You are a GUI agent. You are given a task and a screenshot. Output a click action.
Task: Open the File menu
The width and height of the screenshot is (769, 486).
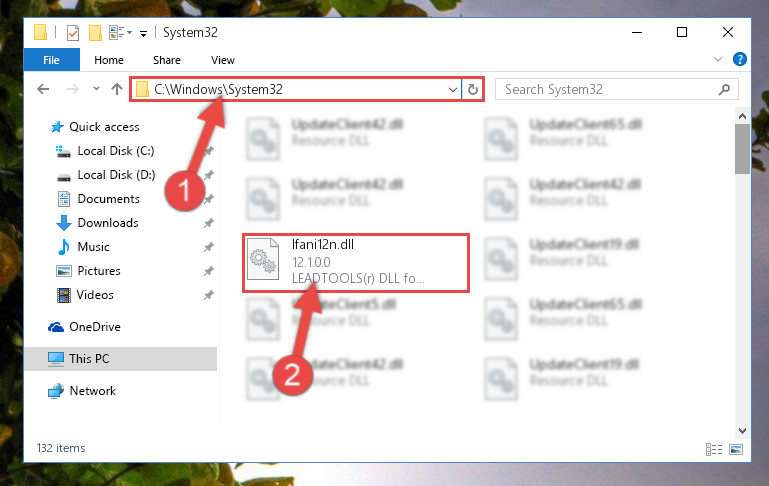[51, 60]
